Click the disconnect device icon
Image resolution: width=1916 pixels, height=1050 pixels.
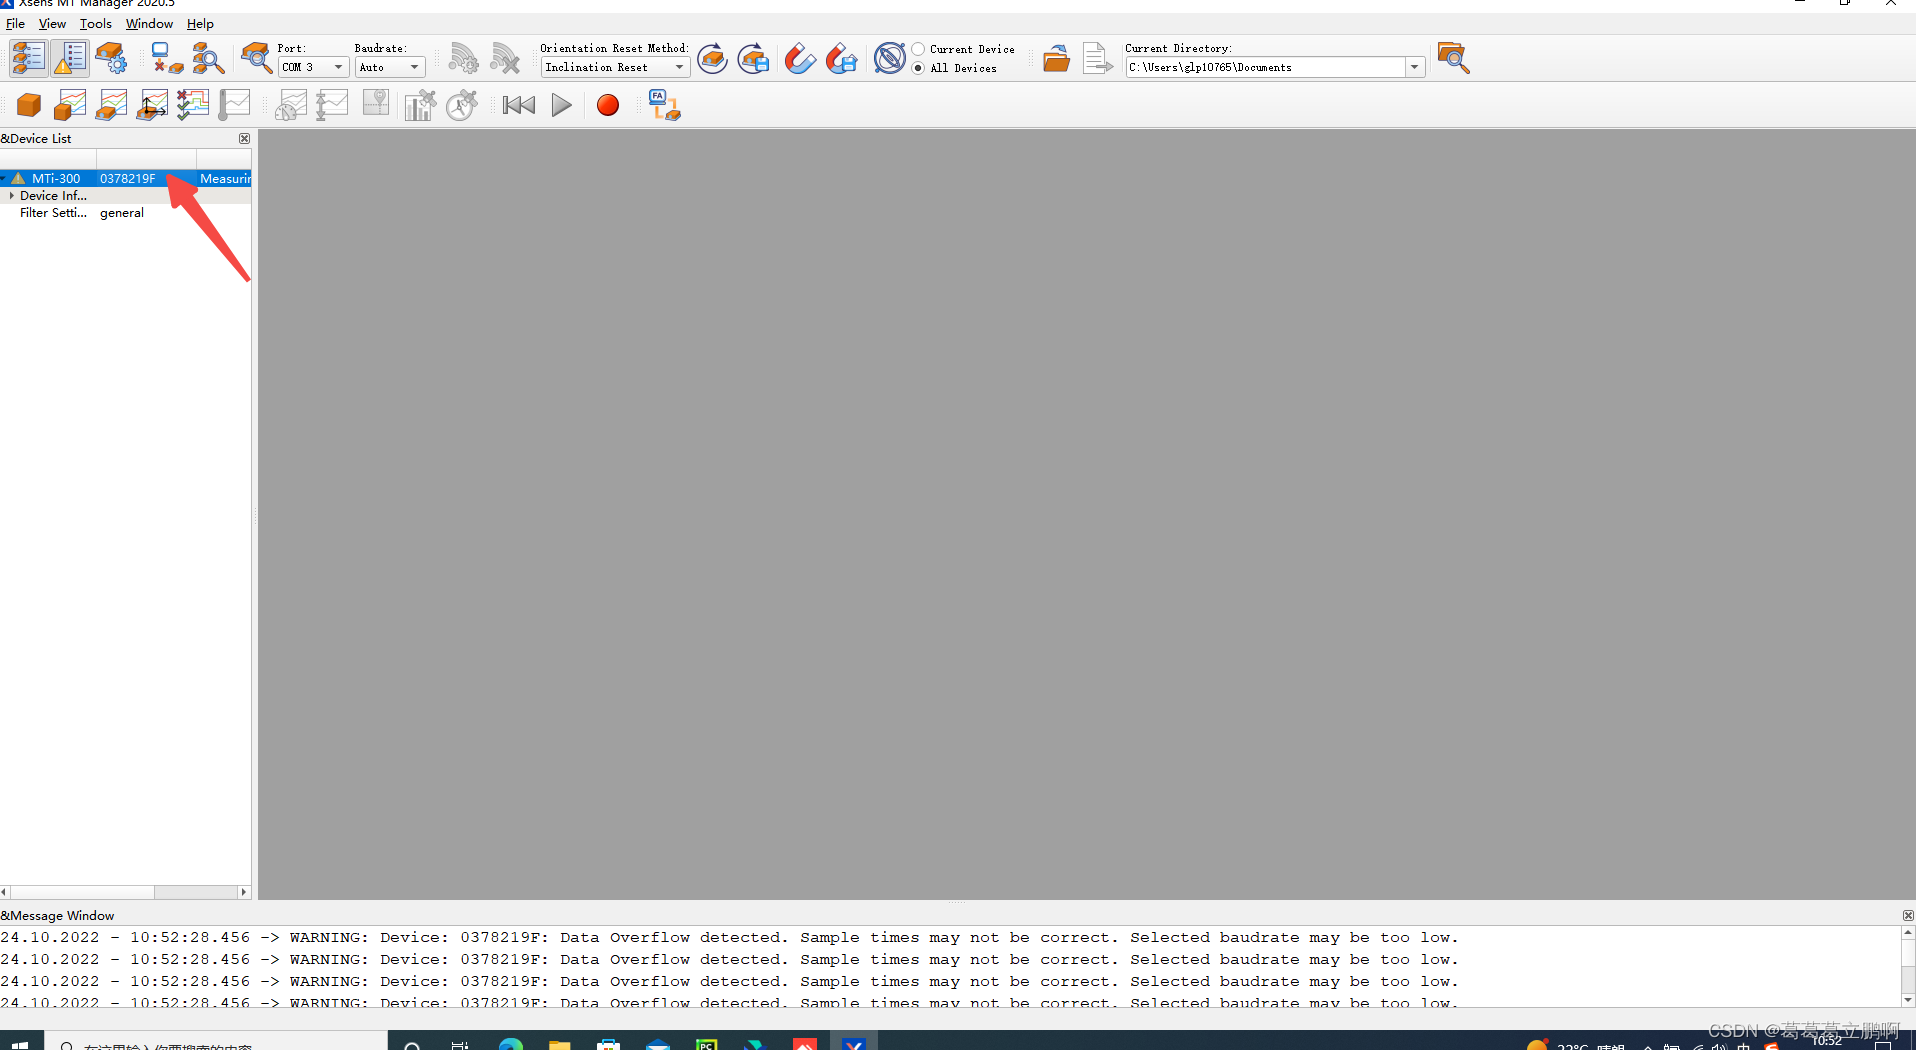click(167, 58)
